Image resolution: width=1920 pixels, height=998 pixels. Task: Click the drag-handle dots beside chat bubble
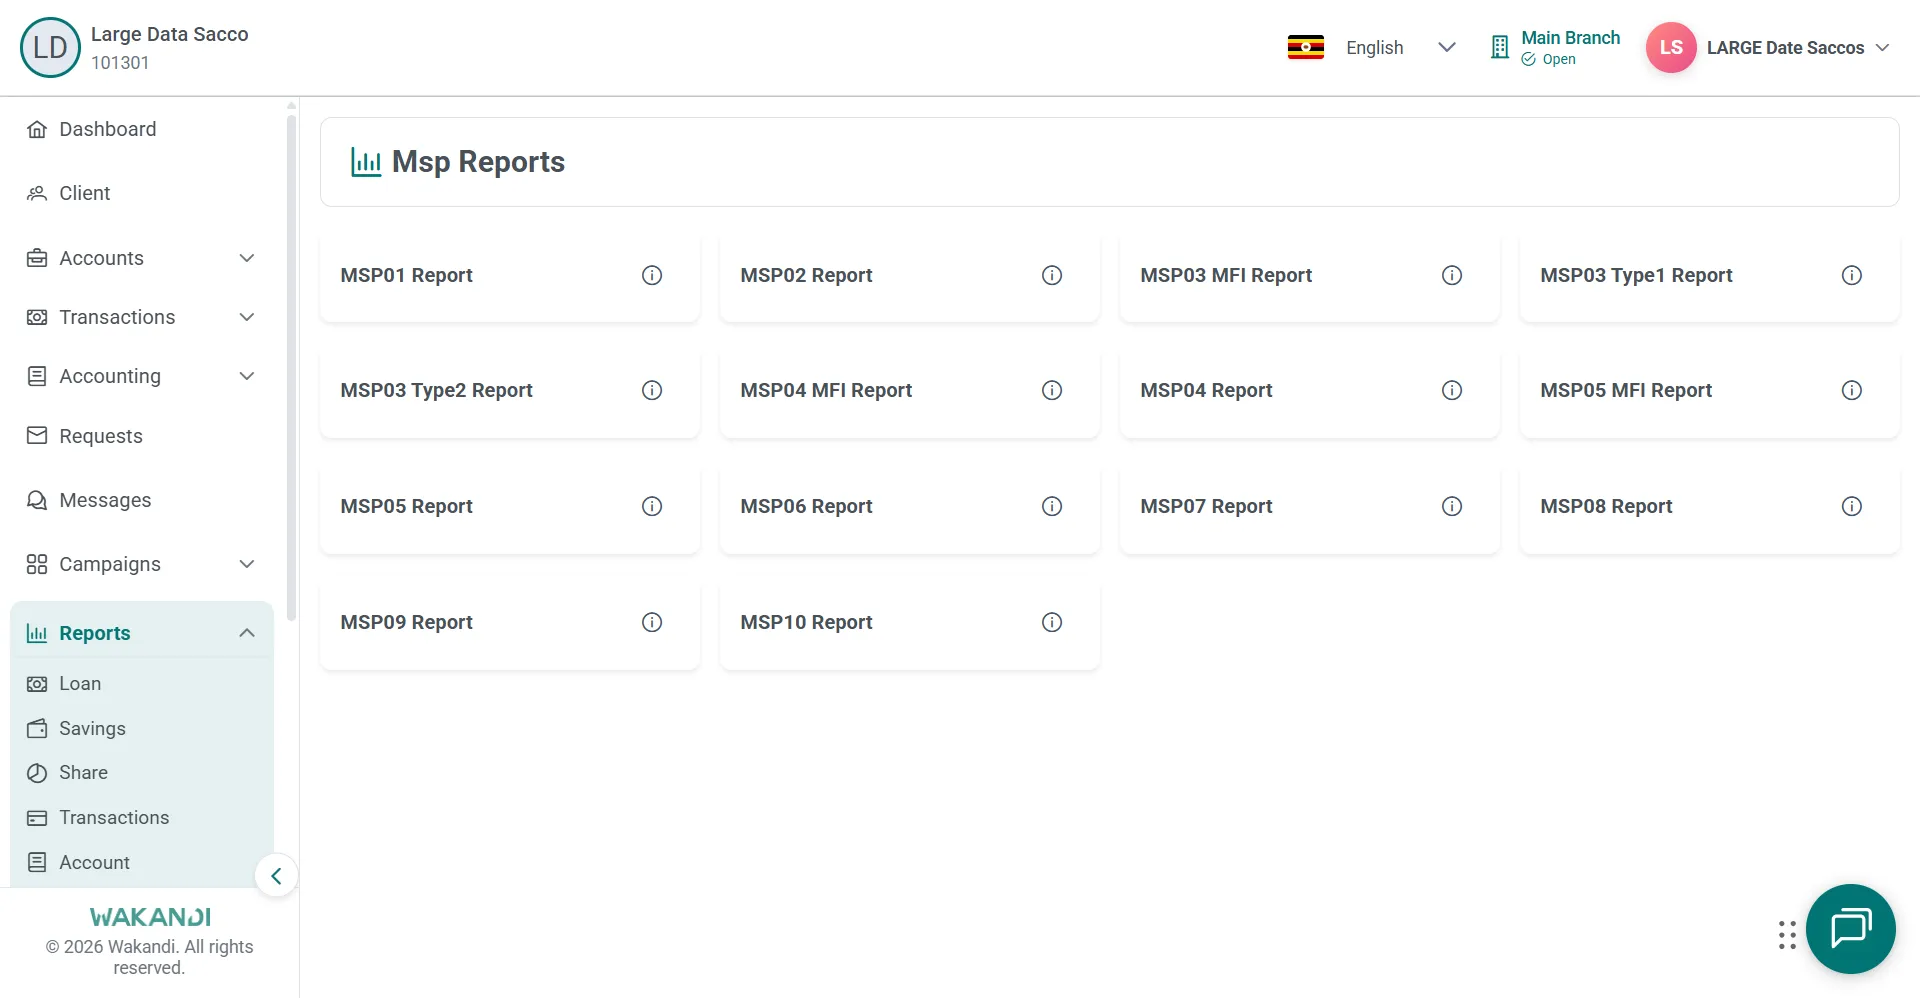1787,935
